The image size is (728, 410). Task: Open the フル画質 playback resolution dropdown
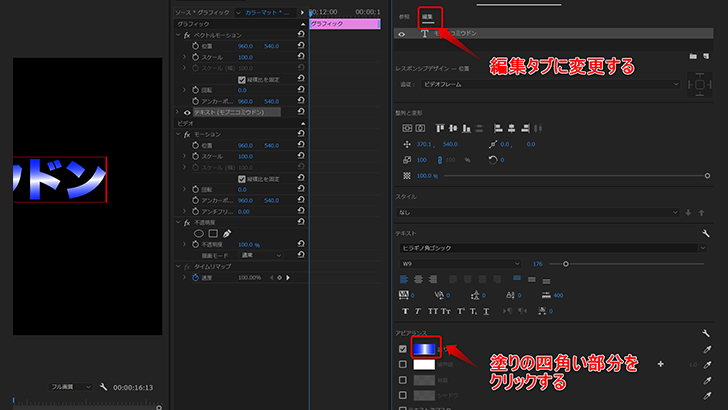(x=71, y=387)
